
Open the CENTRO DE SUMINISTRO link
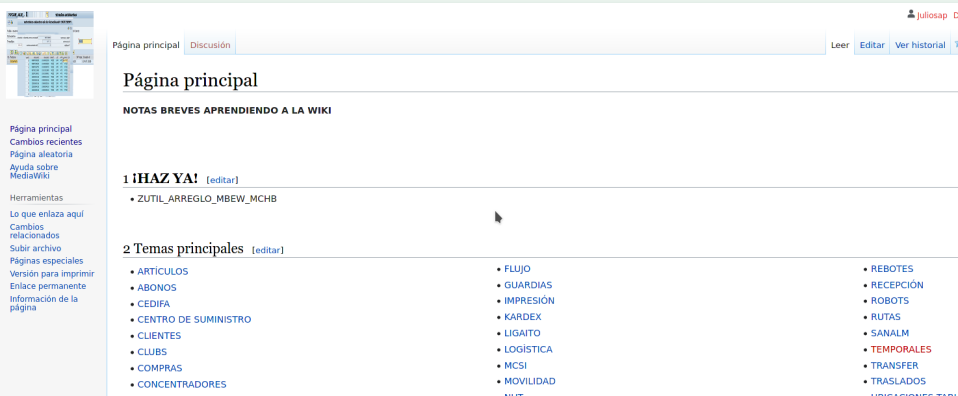coord(194,320)
